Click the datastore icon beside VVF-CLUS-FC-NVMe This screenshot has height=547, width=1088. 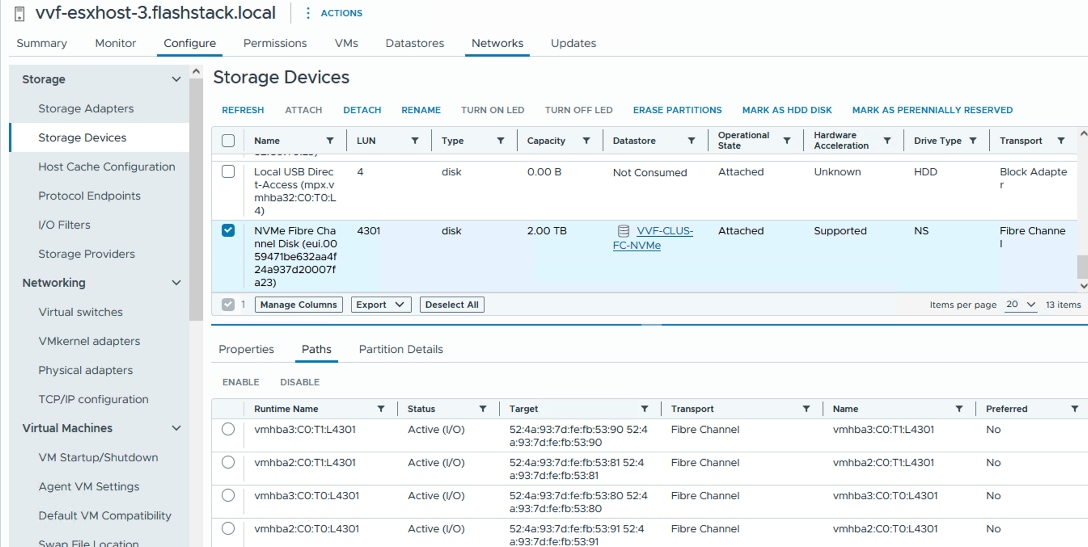coord(623,231)
